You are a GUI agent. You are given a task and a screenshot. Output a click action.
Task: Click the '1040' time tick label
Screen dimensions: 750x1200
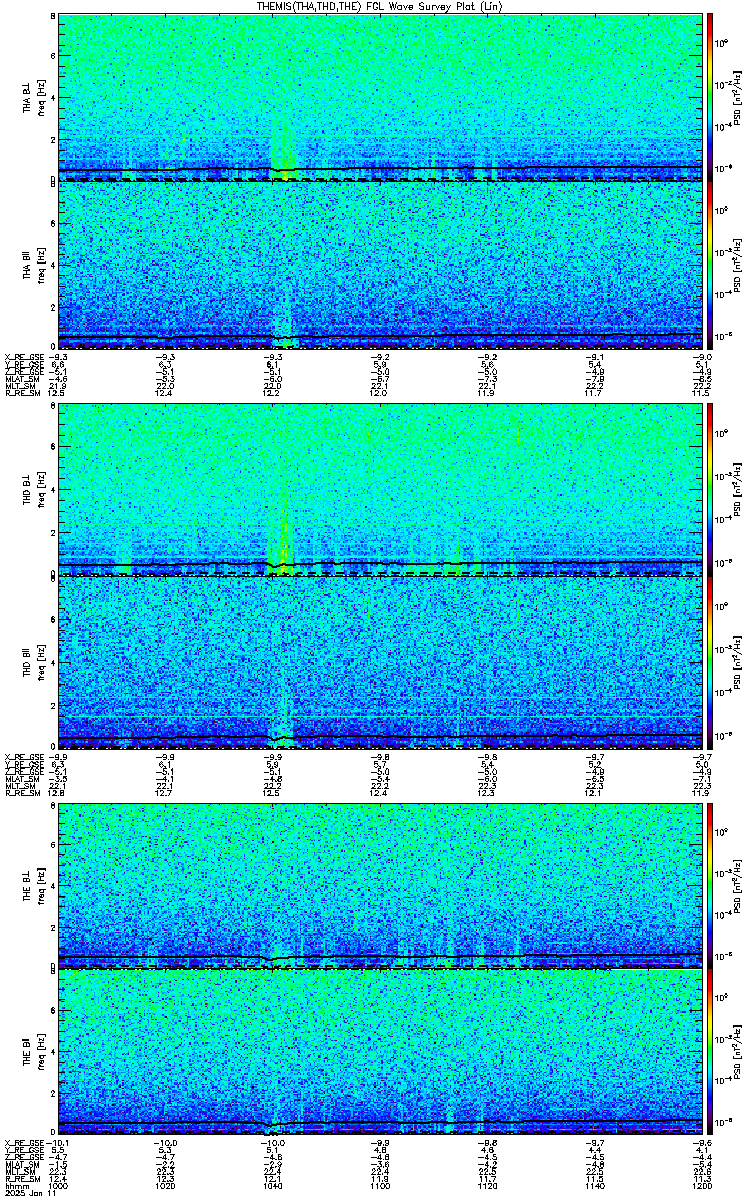coord(273,1185)
